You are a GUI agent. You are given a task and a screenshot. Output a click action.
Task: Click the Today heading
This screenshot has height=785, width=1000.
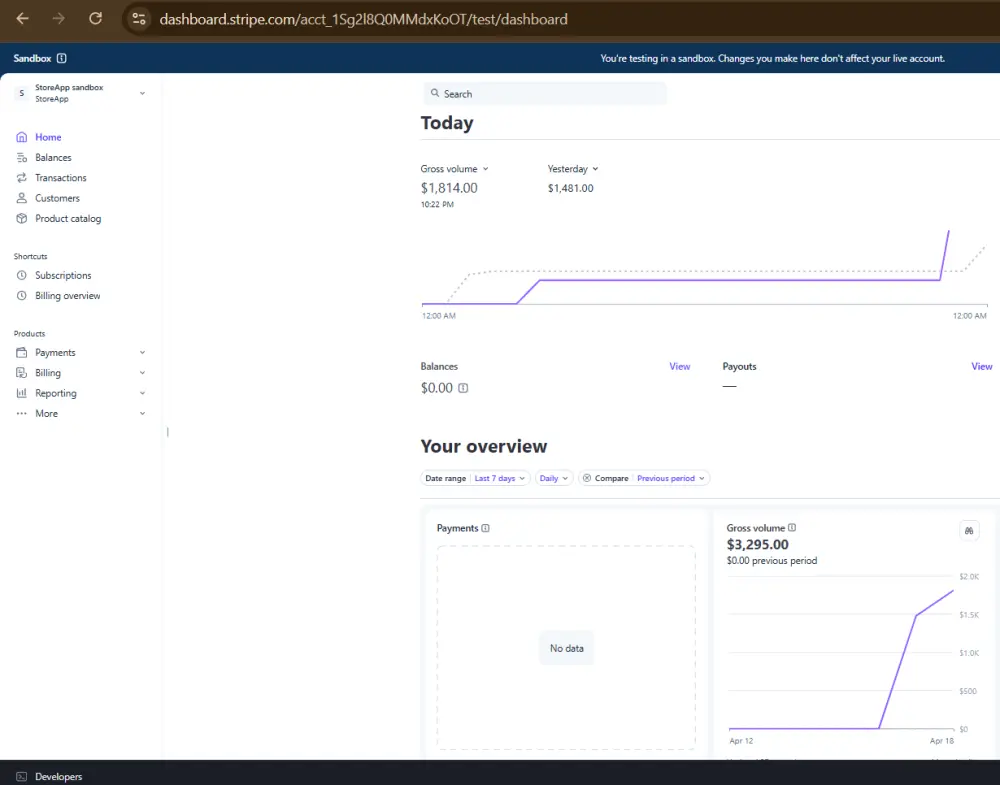pyautogui.click(x=446, y=122)
